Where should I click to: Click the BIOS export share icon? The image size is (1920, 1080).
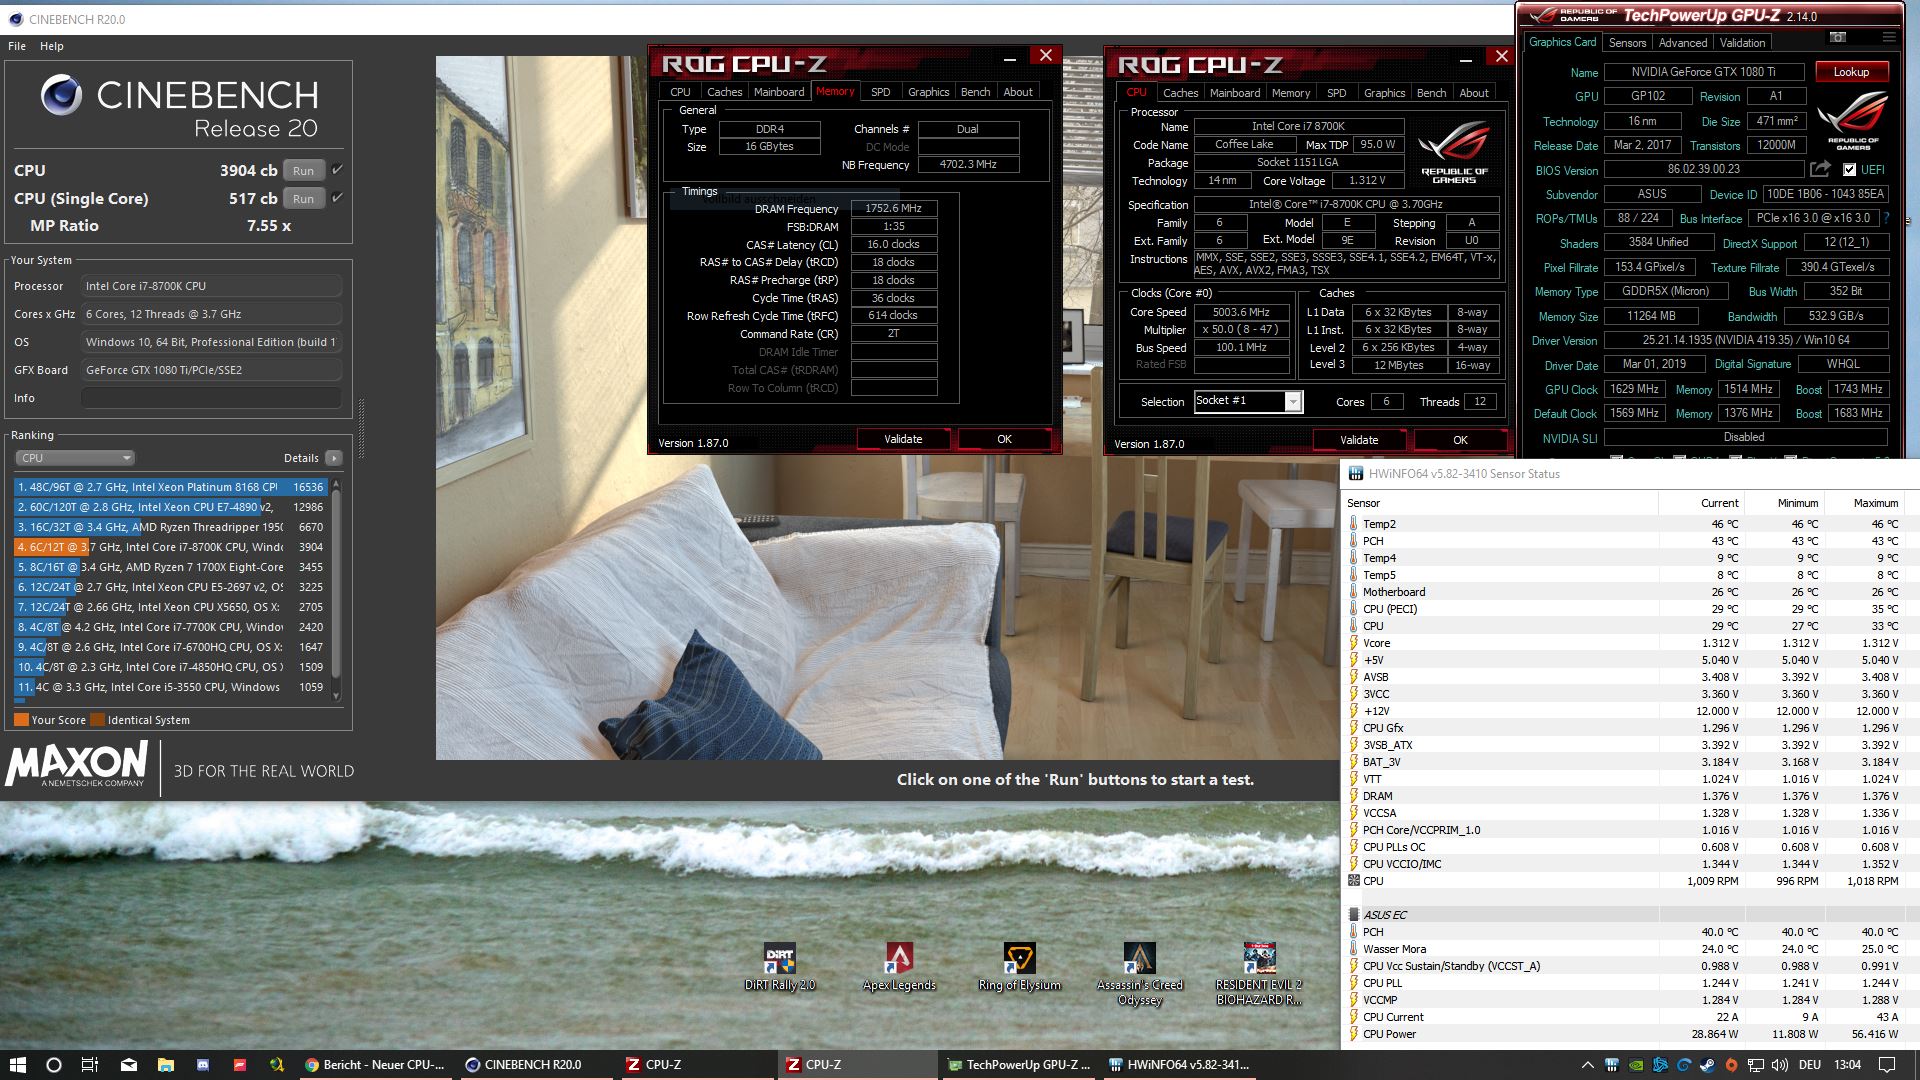[x=1820, y=169]
